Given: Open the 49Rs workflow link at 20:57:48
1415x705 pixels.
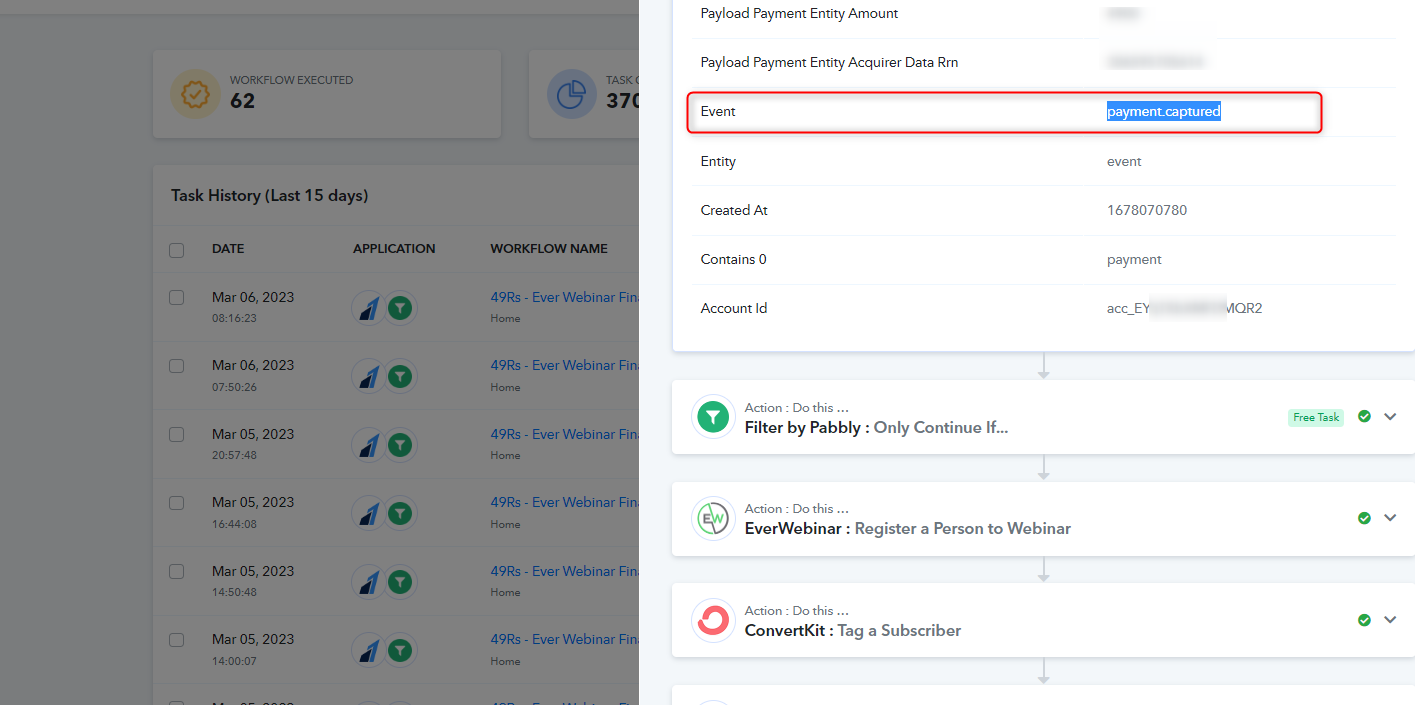Looking at the screenshot, I should [x=565, y=434].
